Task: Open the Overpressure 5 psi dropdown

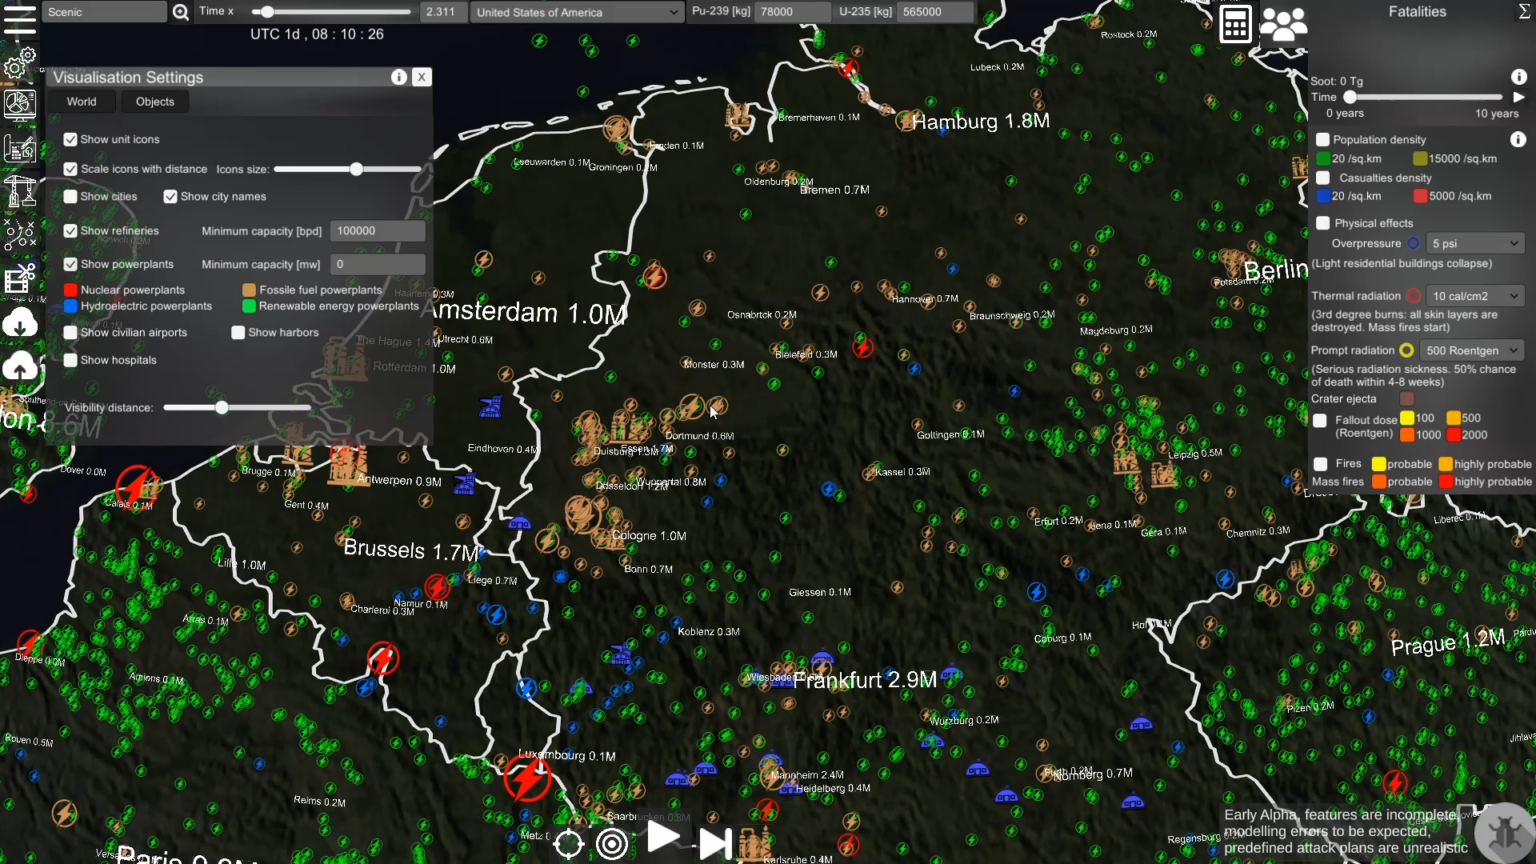Action: 1475,243
